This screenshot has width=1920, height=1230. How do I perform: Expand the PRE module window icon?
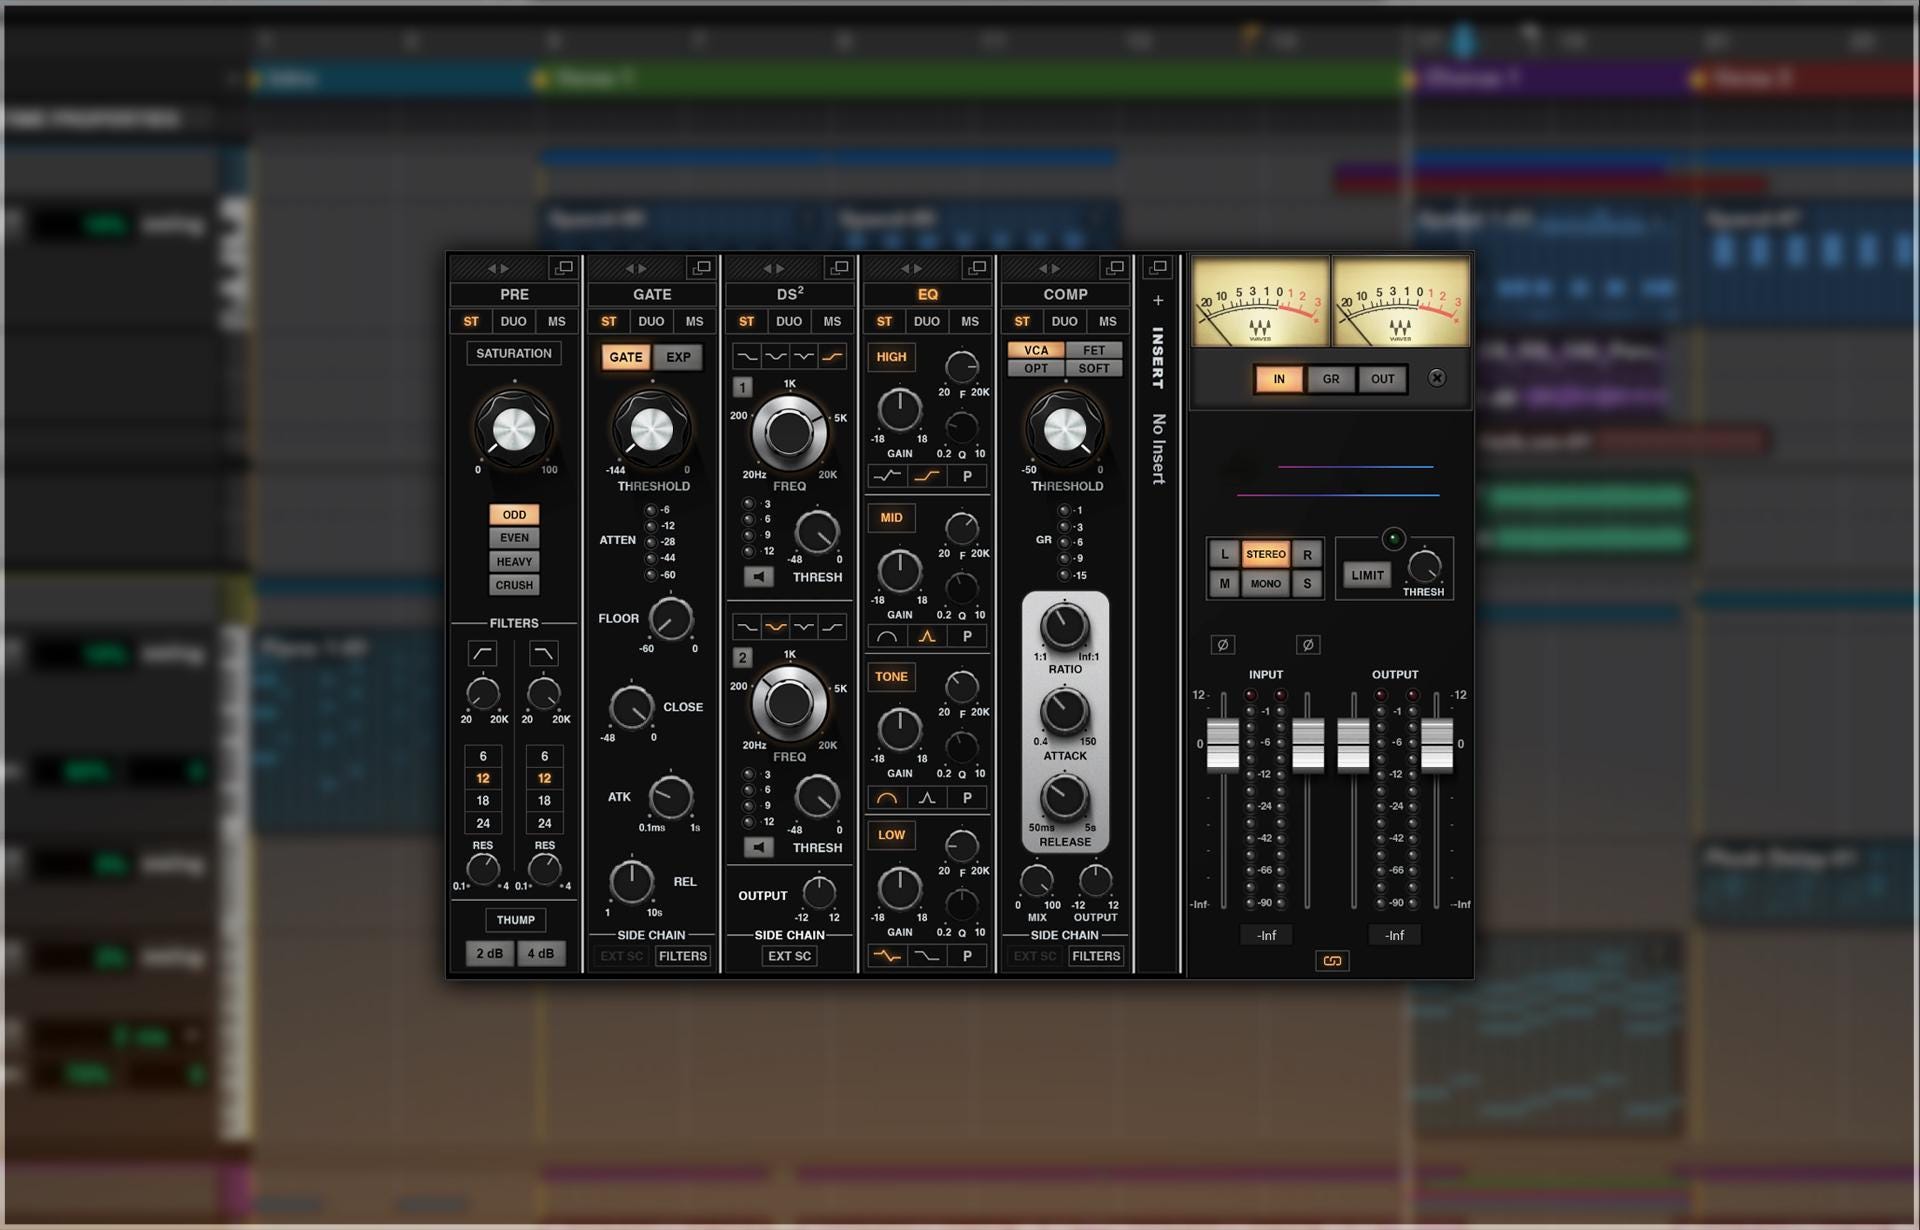564,268
